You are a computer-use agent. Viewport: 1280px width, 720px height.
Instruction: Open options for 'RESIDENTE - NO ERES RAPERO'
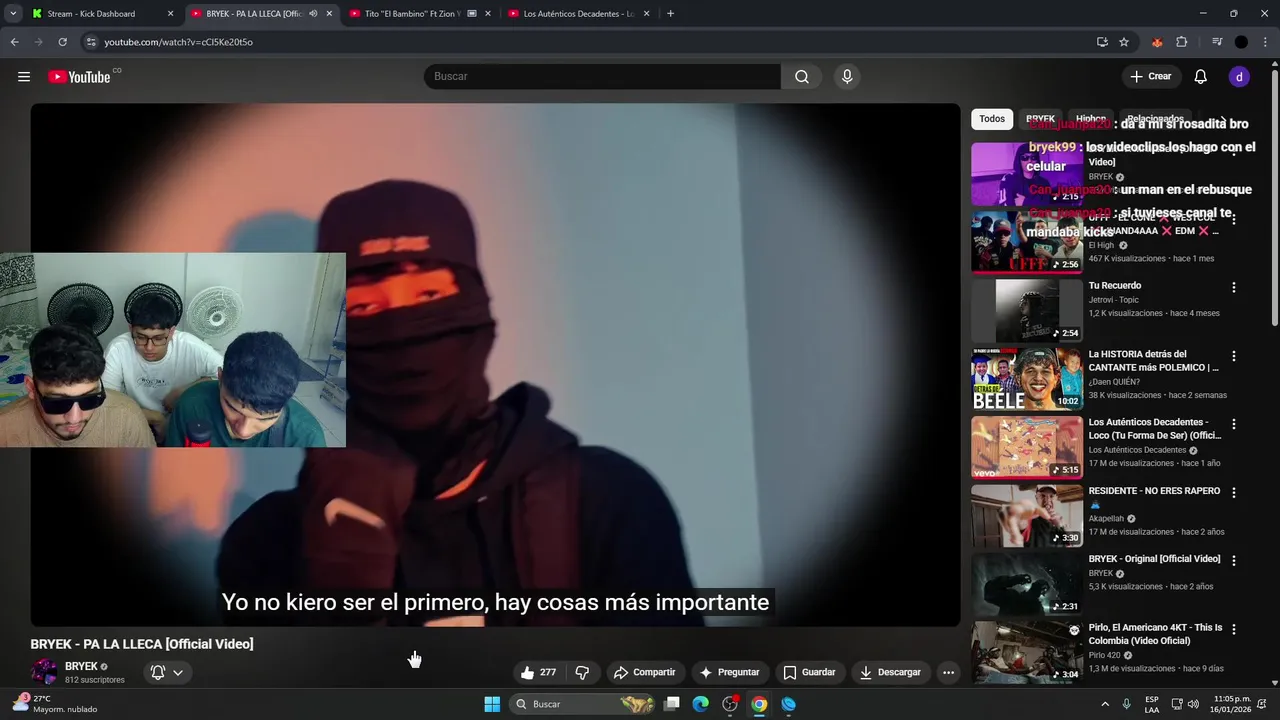(1234, 493)
